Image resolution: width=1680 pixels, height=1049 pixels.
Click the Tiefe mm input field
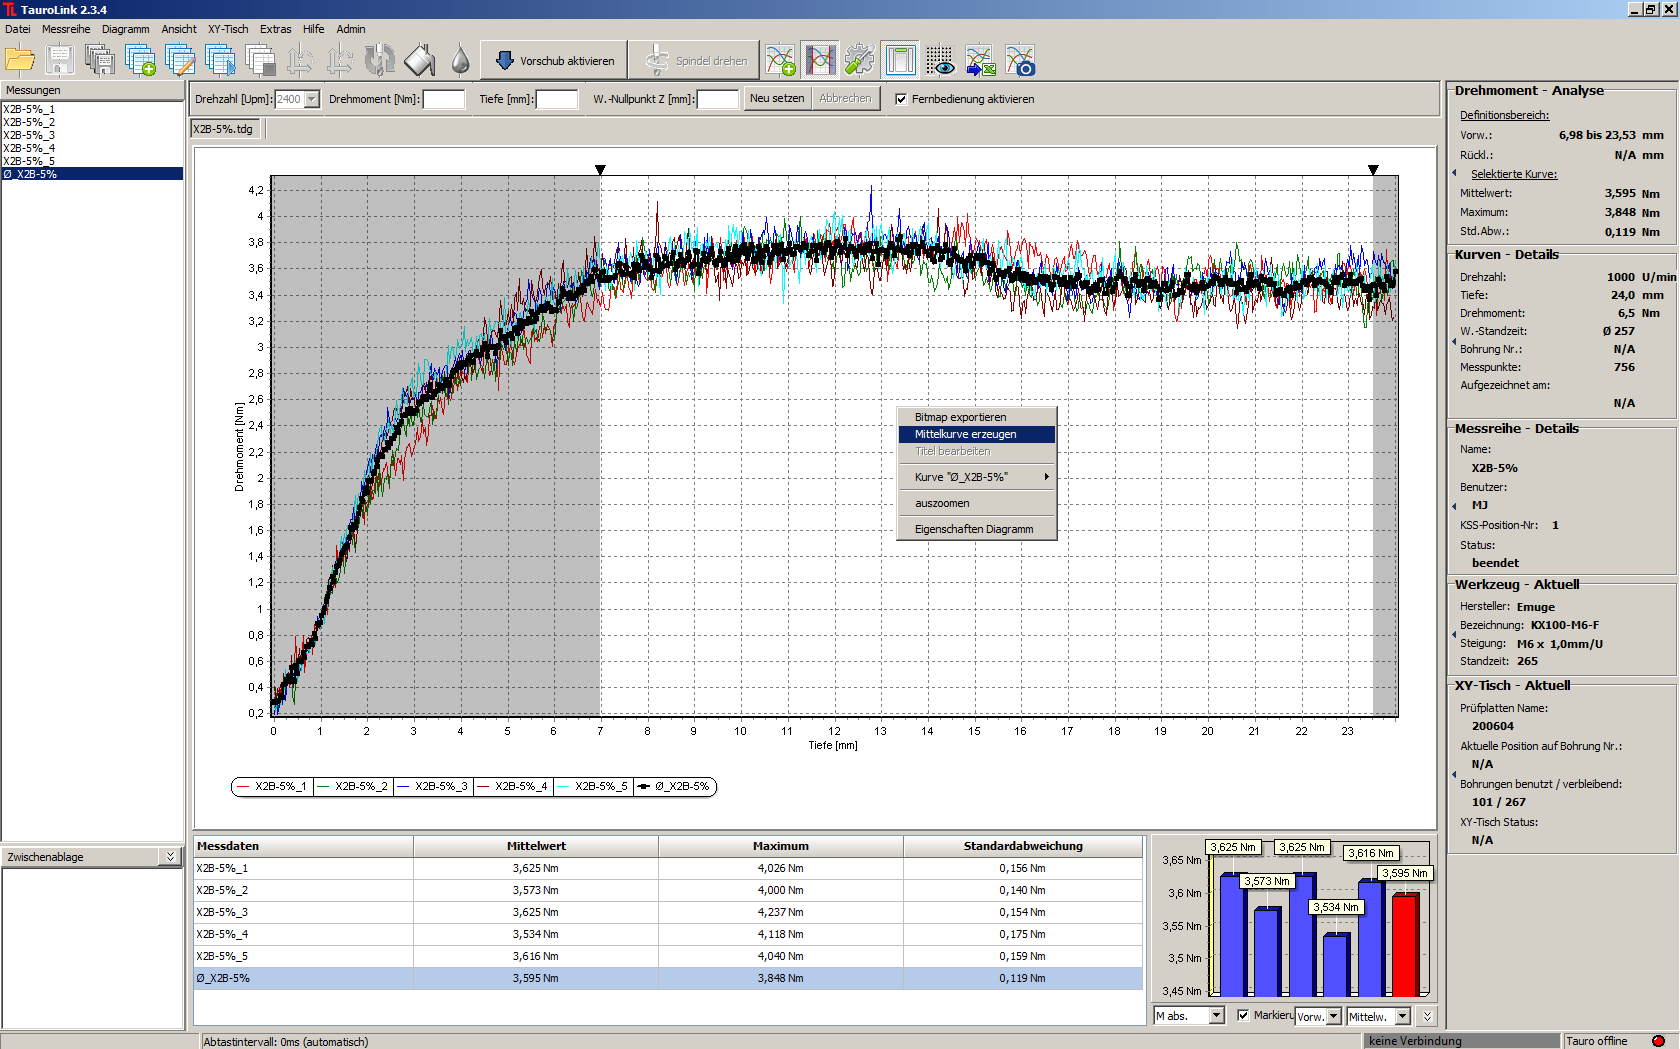(557, 99)
